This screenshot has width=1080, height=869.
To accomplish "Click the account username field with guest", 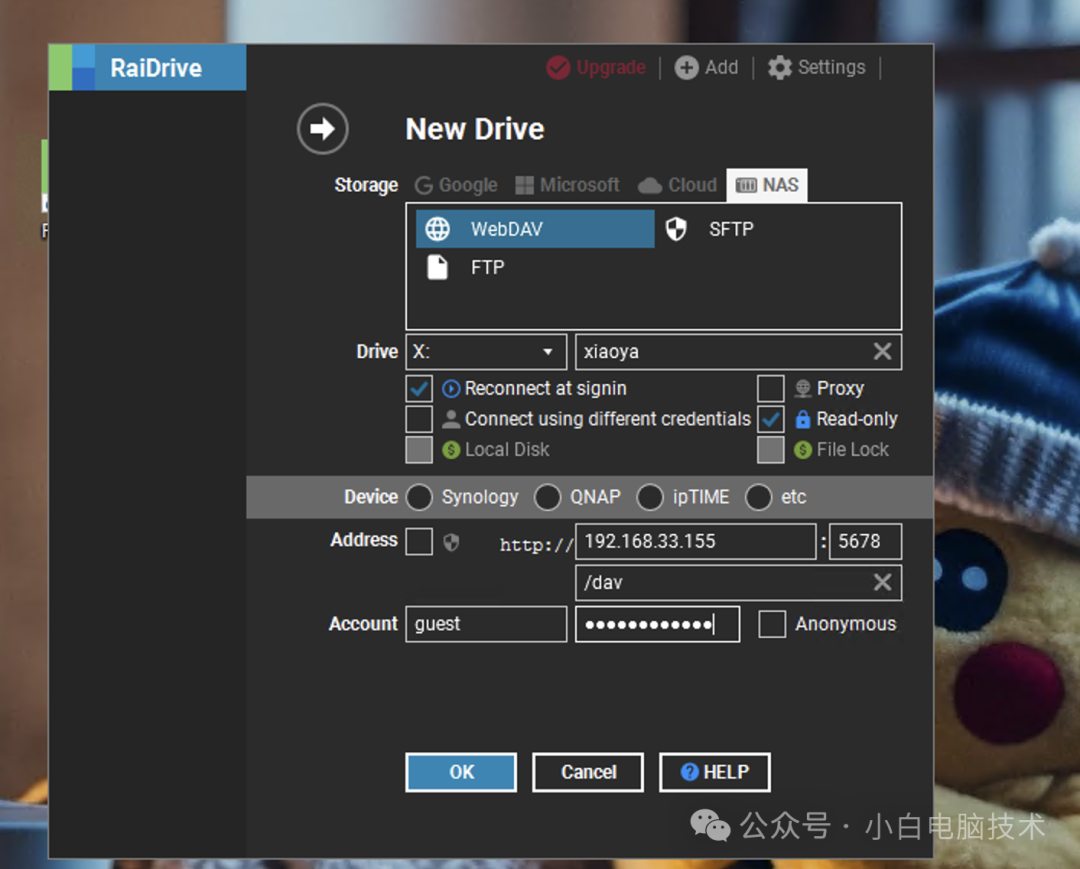I will pyautogui.click(x=486, y=624).
